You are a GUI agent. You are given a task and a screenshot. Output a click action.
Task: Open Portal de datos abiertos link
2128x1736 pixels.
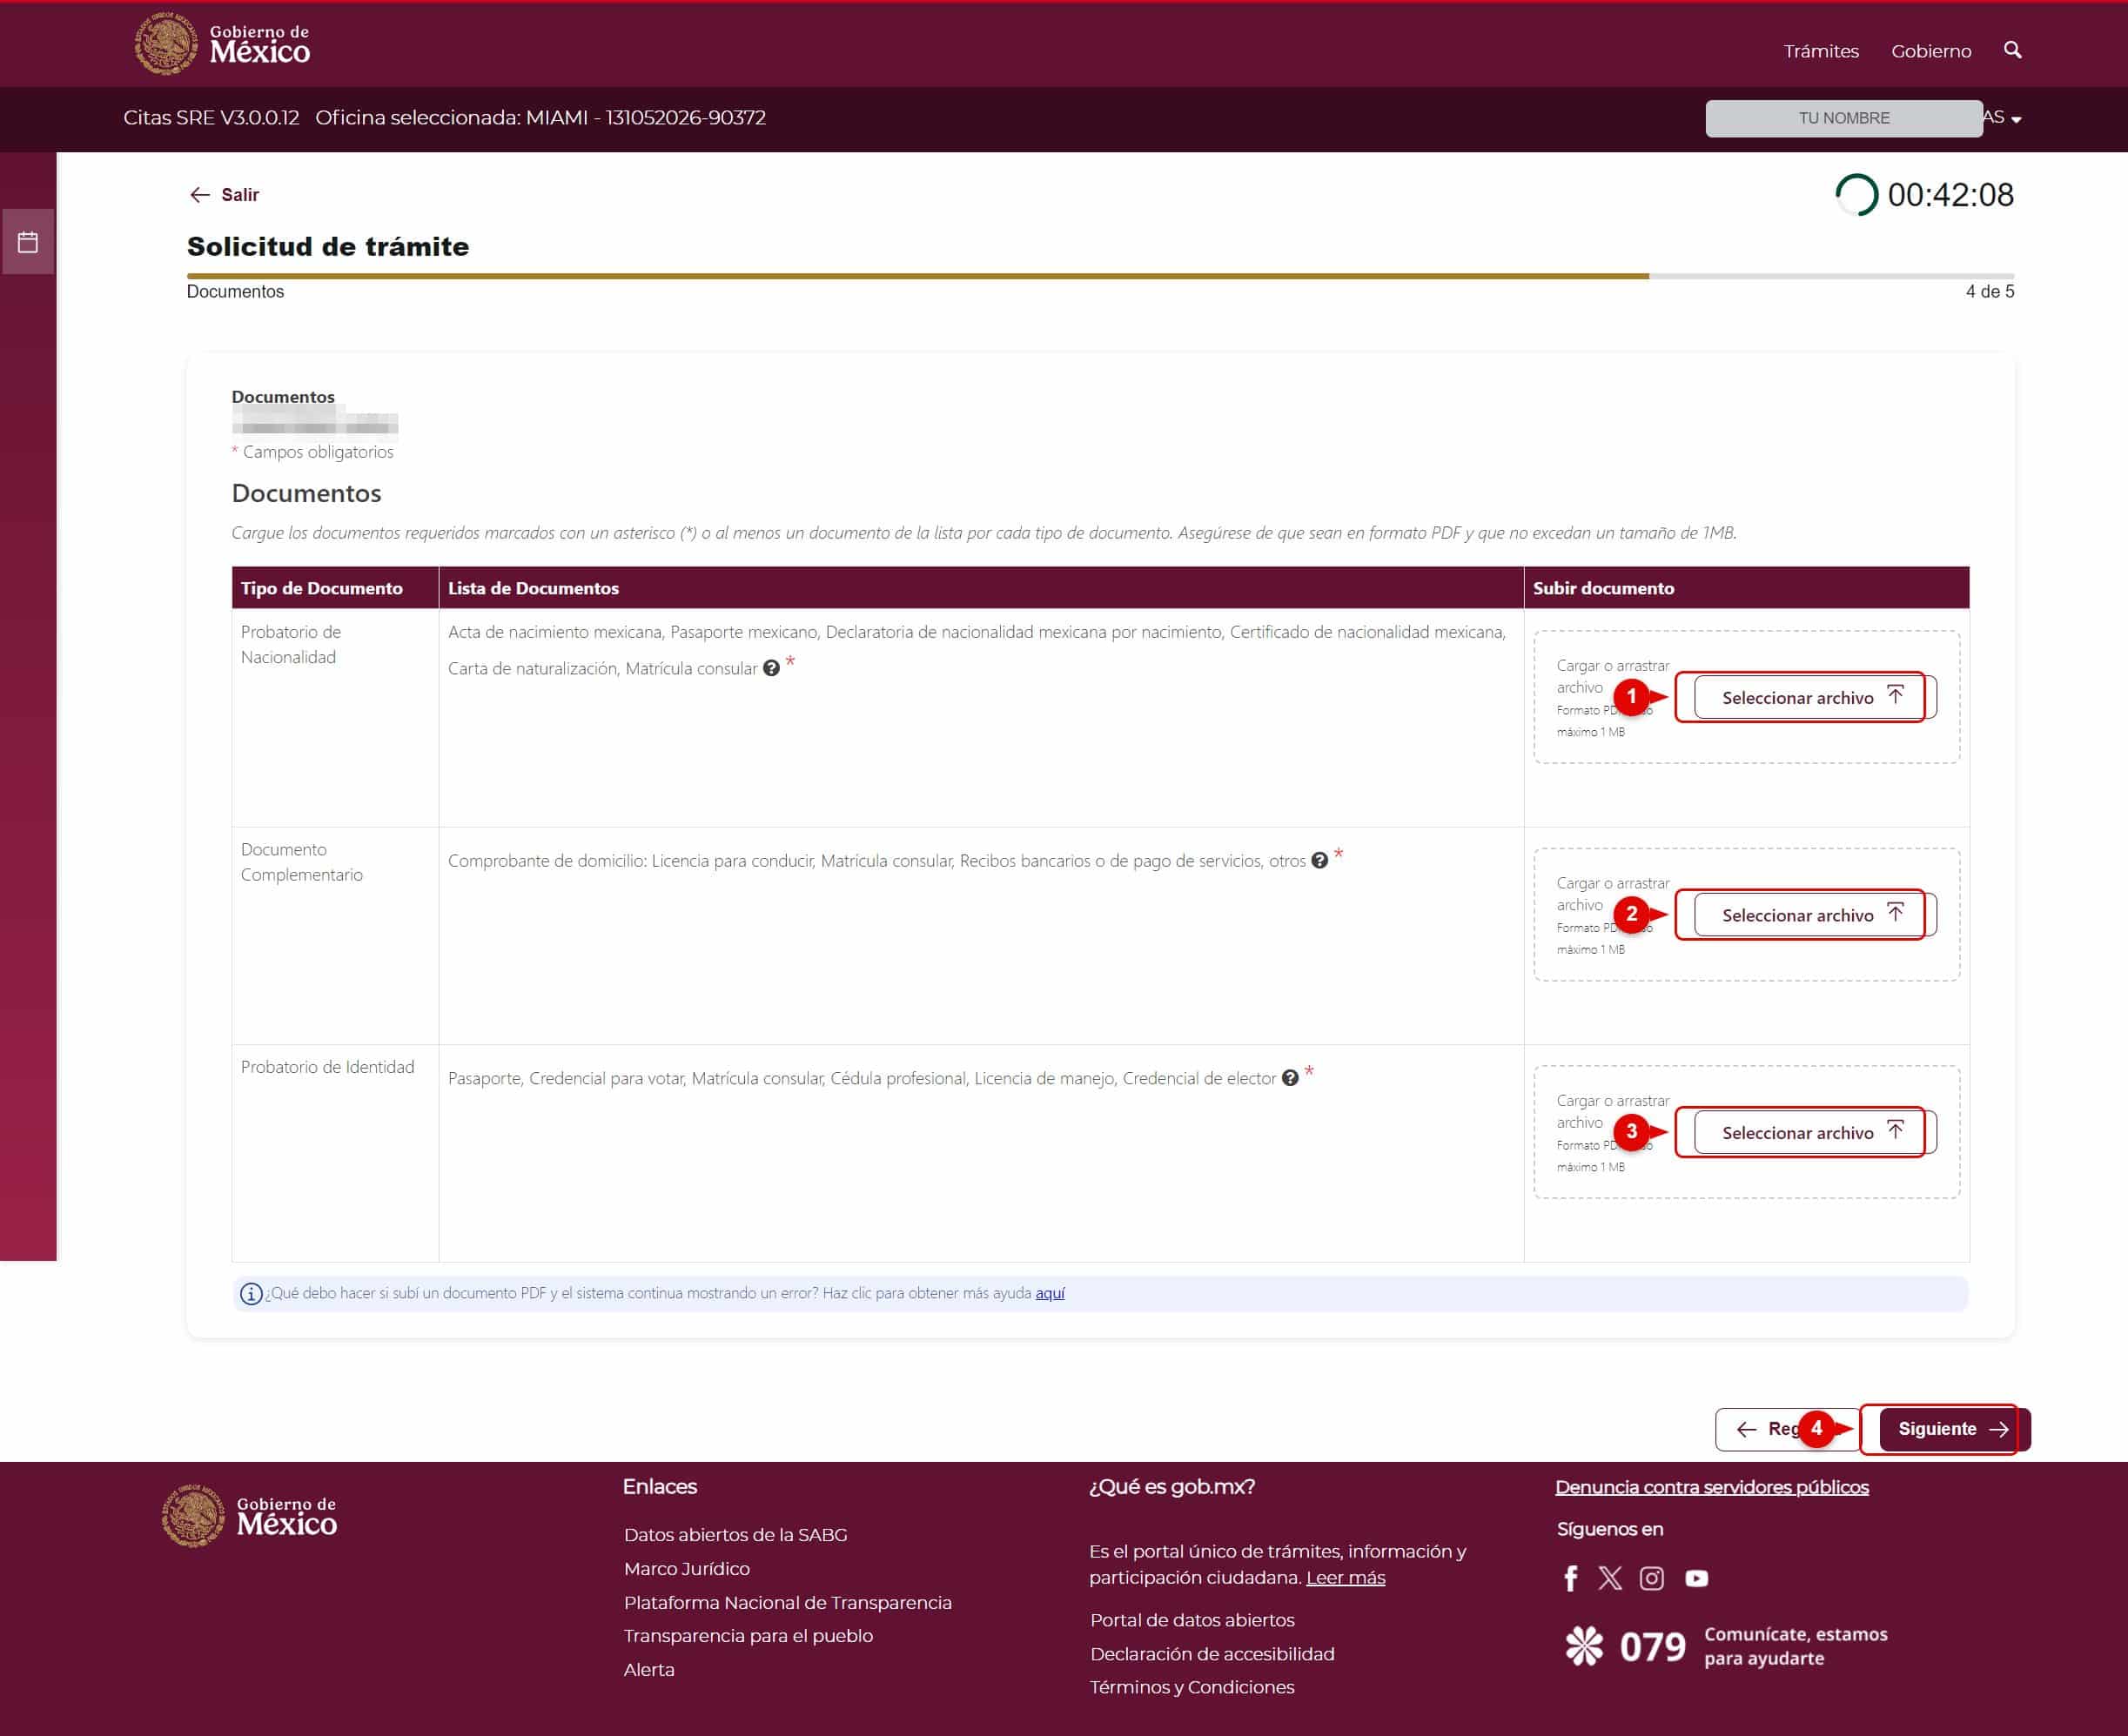pyautogui.click(x=1192, y=1620)
